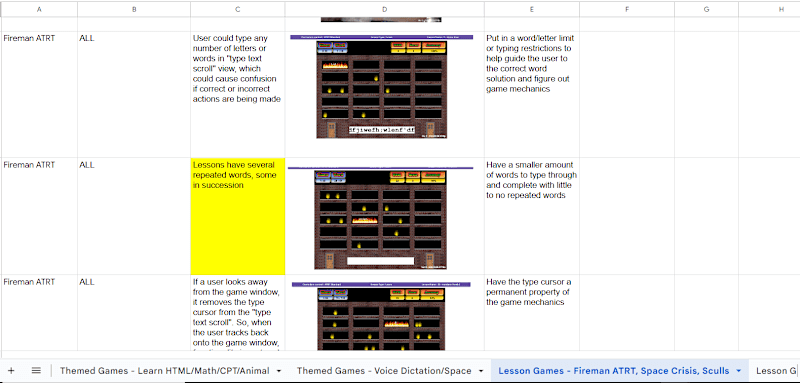The height and width of the screenshot is (383, 800).
Task: Select the third Fireman game screenshot thumbnail
Action: [x=381, y=316]
